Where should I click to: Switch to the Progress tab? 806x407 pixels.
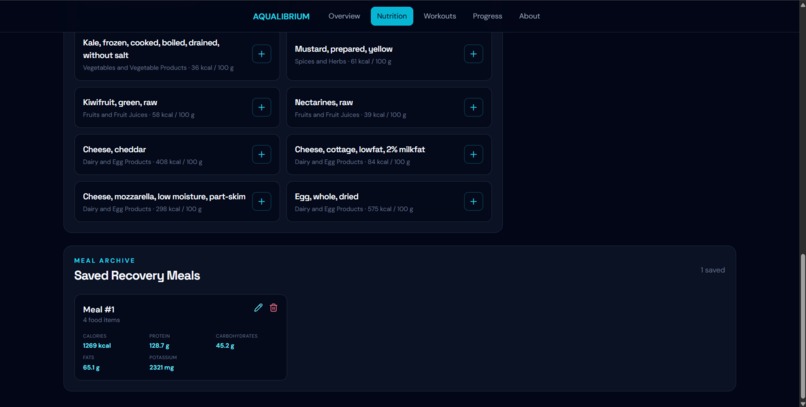pyautogui.click(x=487, y=16)
